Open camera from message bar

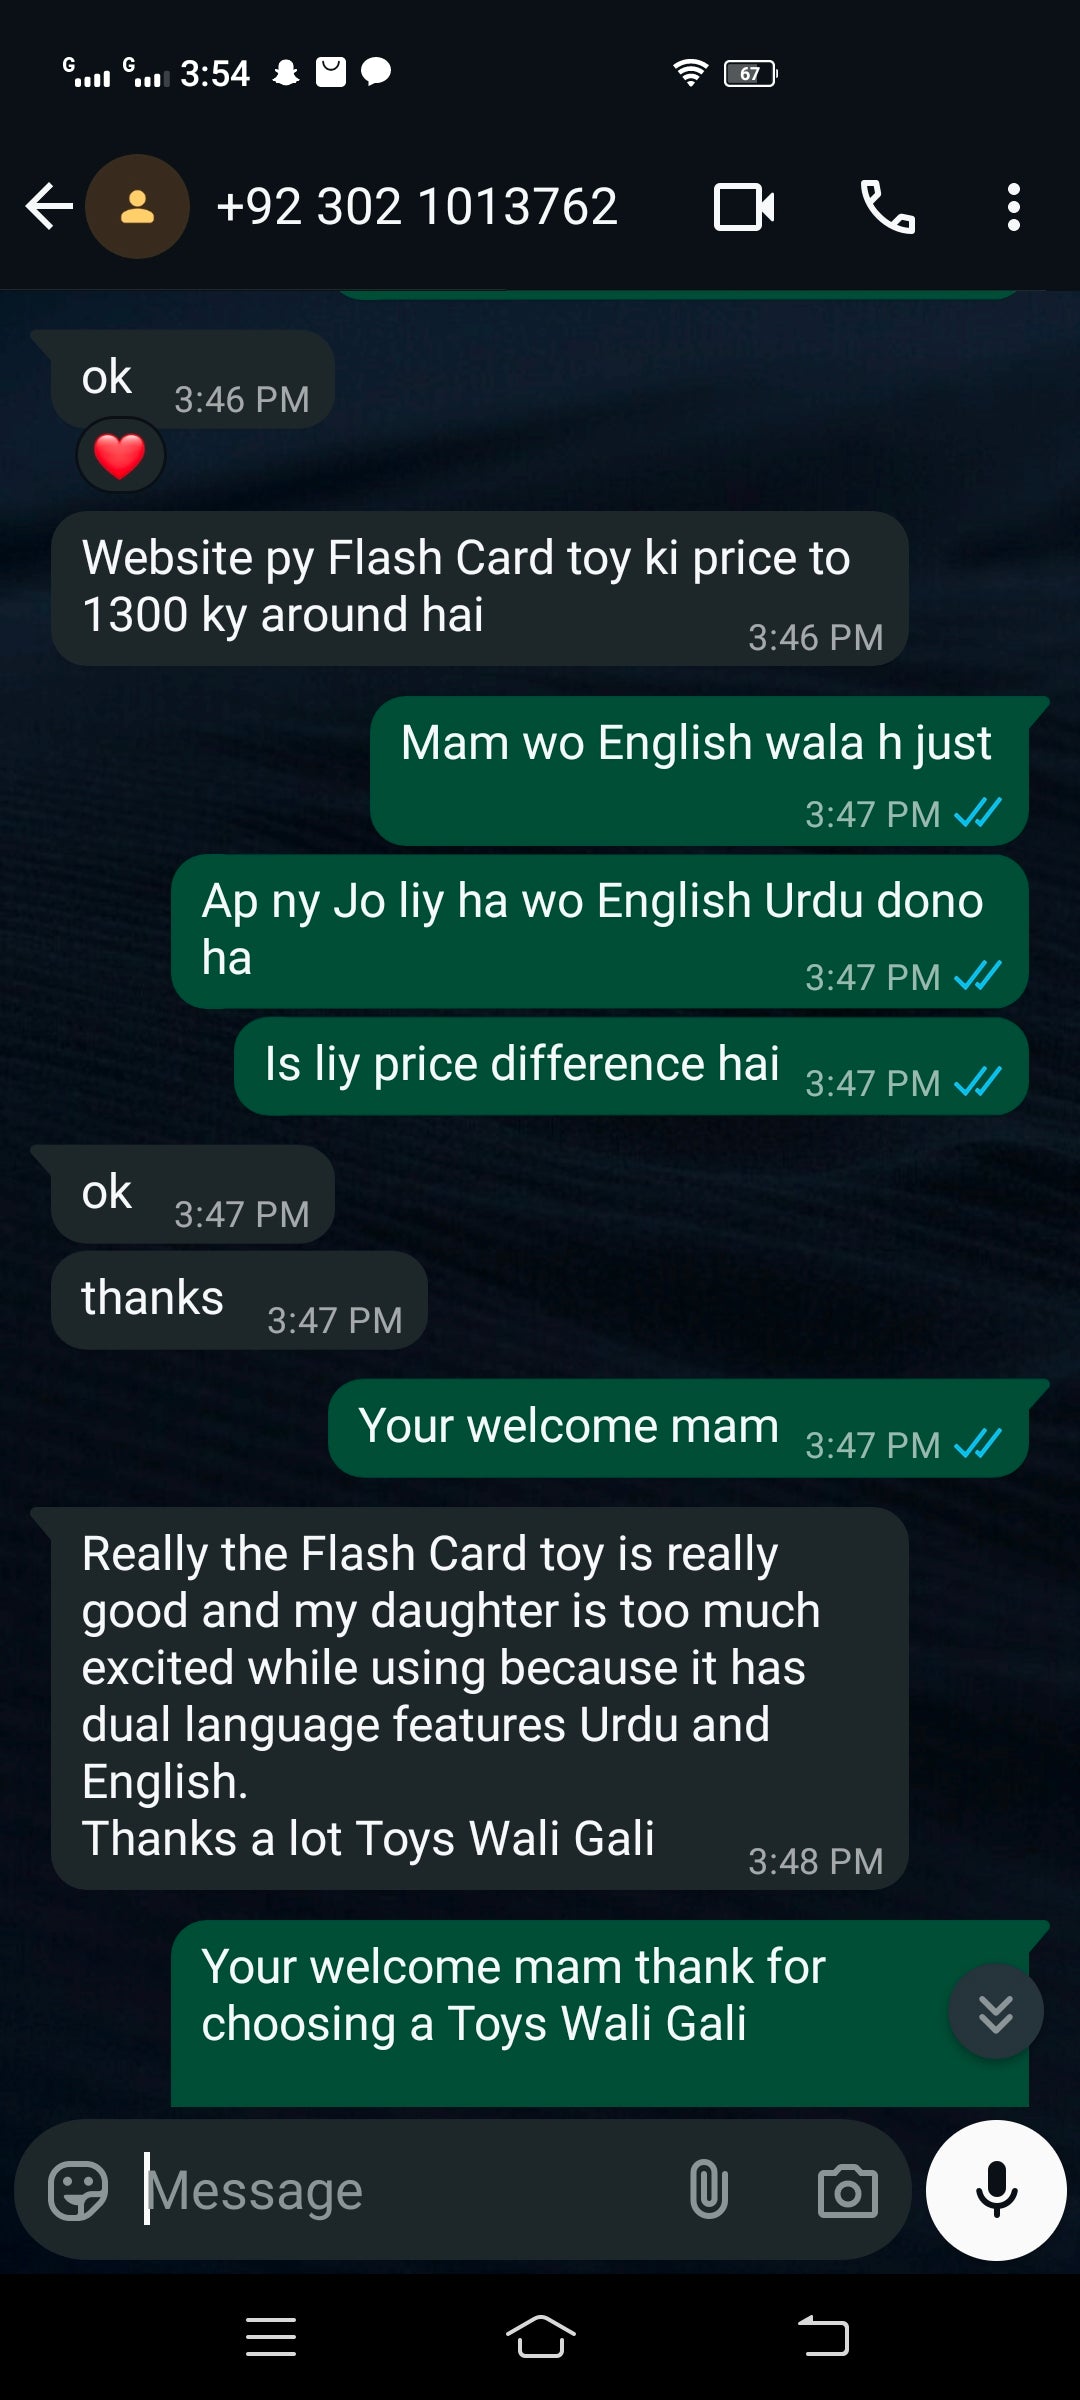pos(848,2191)
